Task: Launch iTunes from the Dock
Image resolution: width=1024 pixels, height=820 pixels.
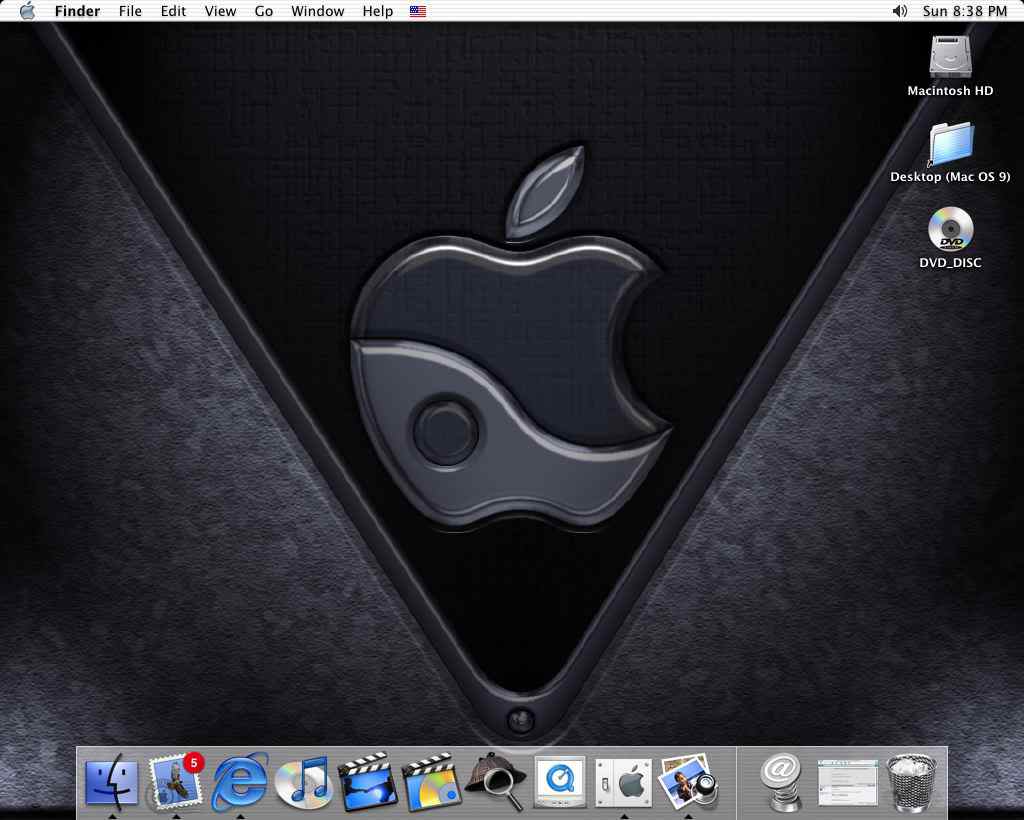Action: pos(303,783)
